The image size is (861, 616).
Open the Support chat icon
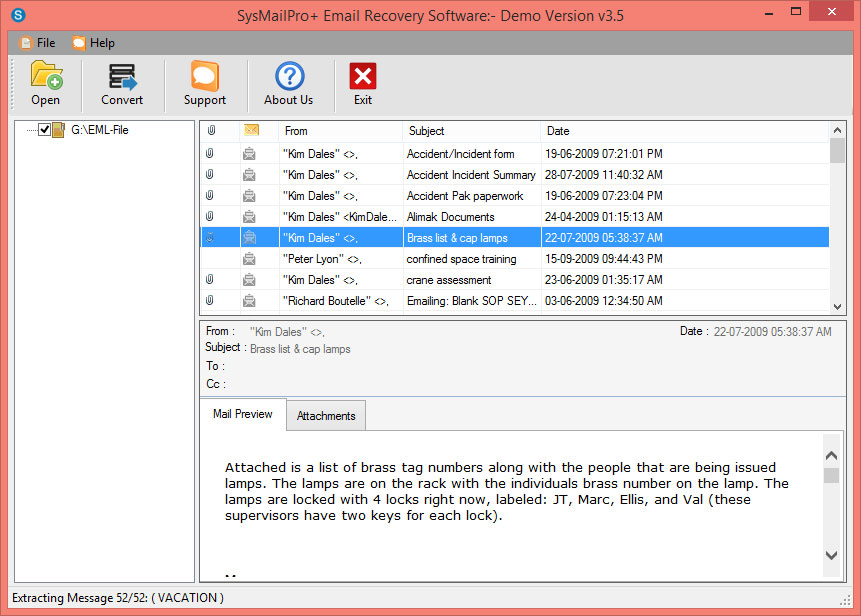click(x=205, y=83)
